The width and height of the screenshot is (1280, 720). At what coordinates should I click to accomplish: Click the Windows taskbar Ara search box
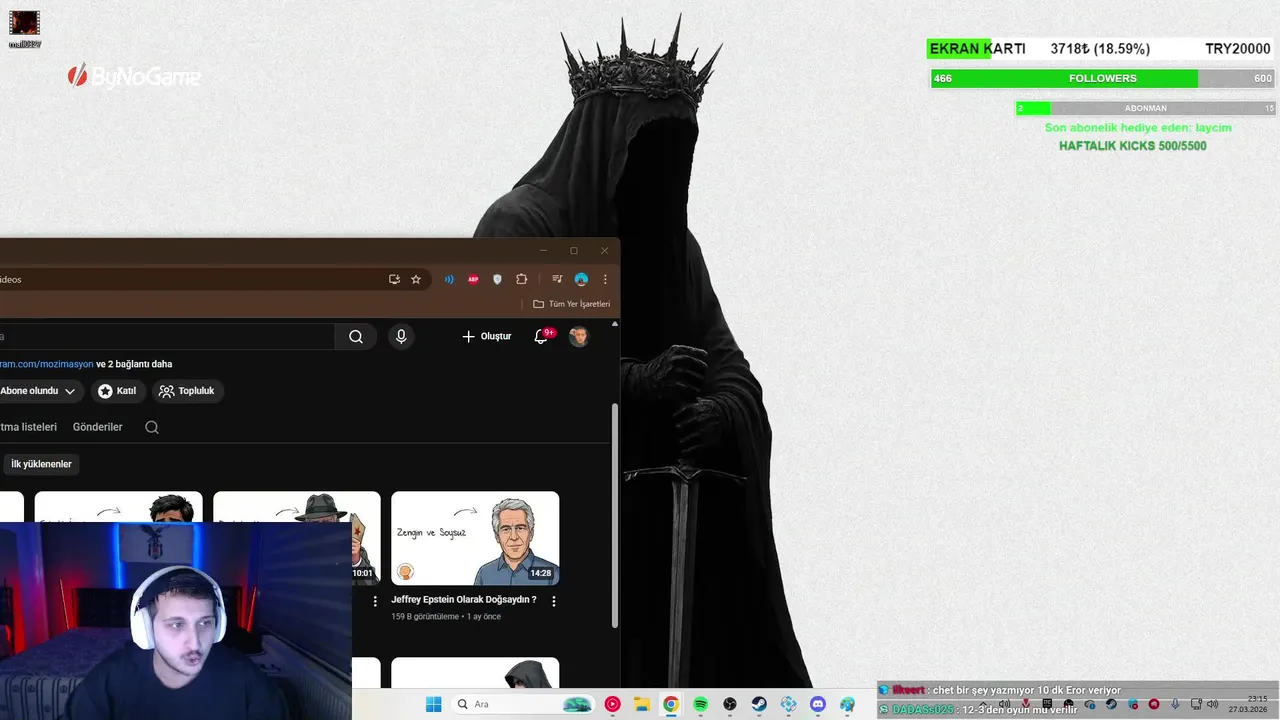pyautogui.click(x=524, y=704)
